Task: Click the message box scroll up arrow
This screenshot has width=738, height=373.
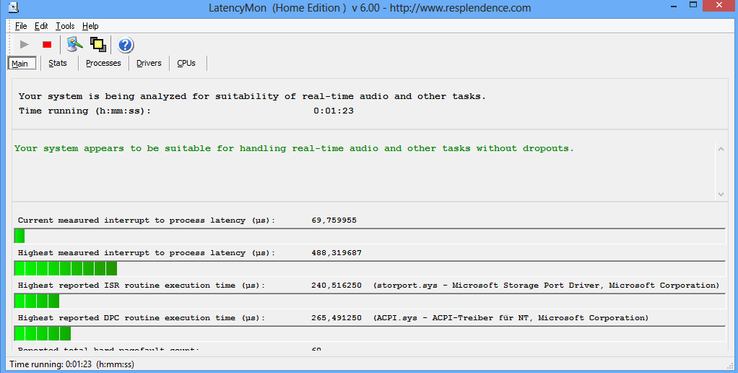Action: [721, 149]
